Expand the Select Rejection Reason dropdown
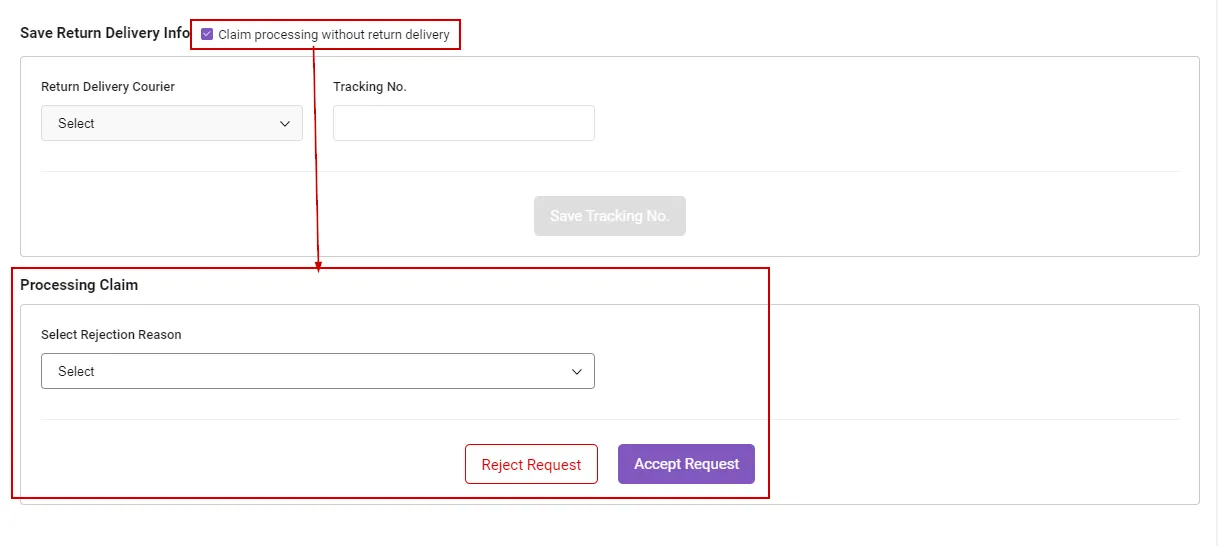The width and height of the screenshot is (1218, 546). pos(317,371)
